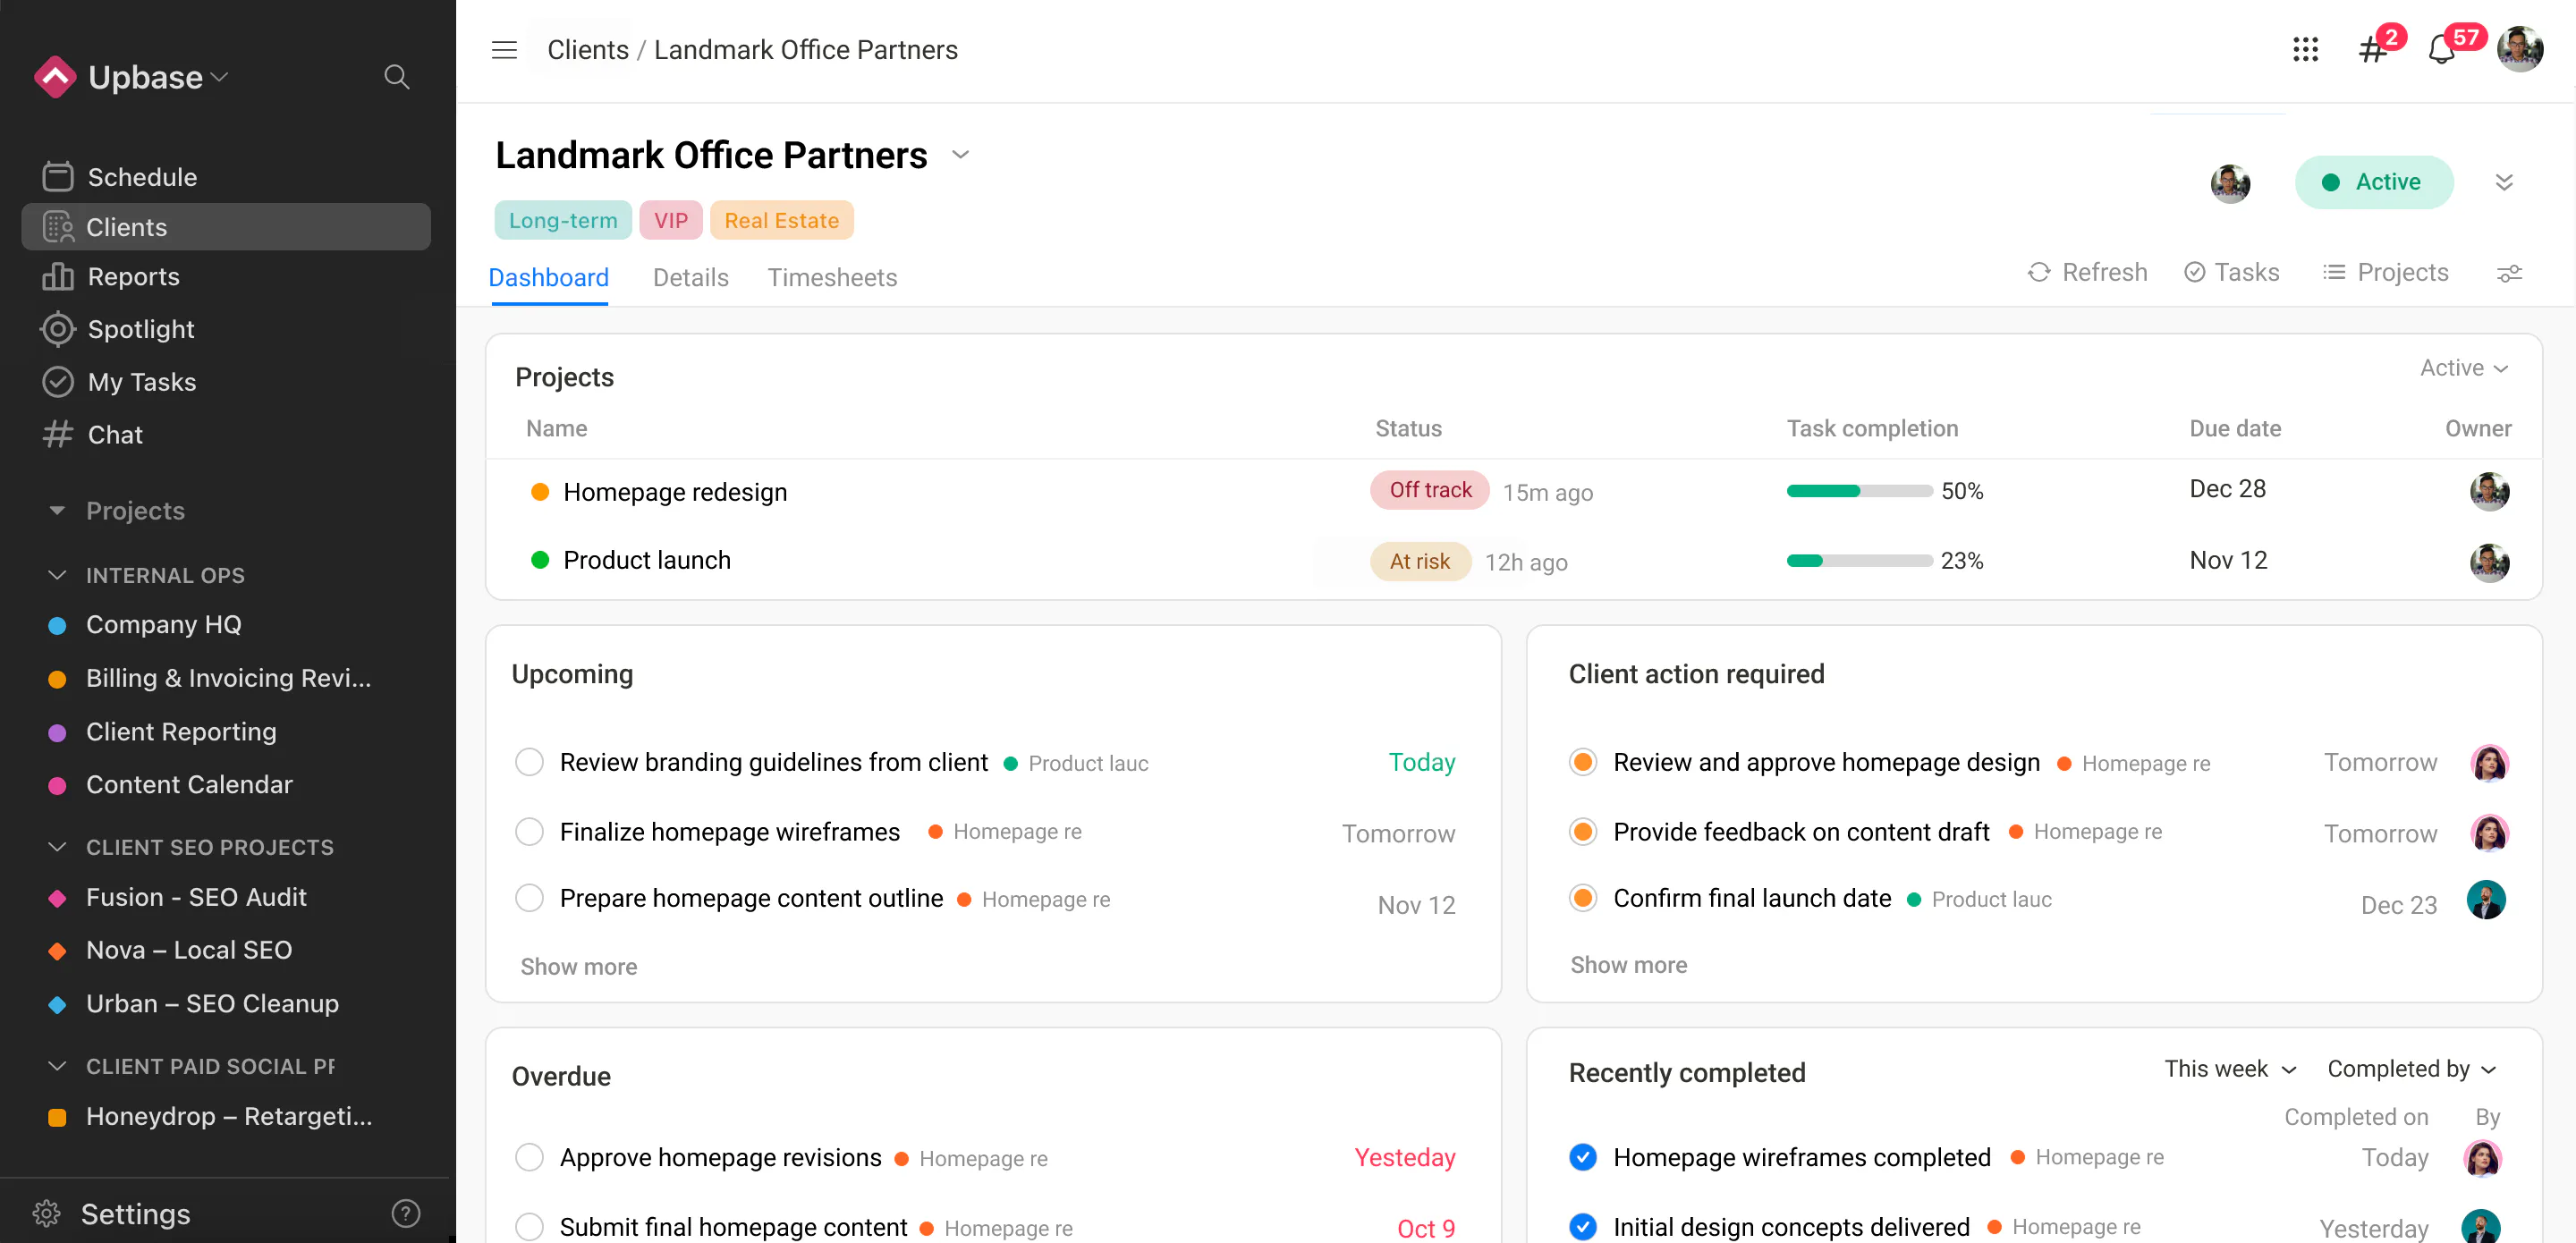Switch to the Details tab
This screenshot has height=1243, width=2576.
pos(690,277)
